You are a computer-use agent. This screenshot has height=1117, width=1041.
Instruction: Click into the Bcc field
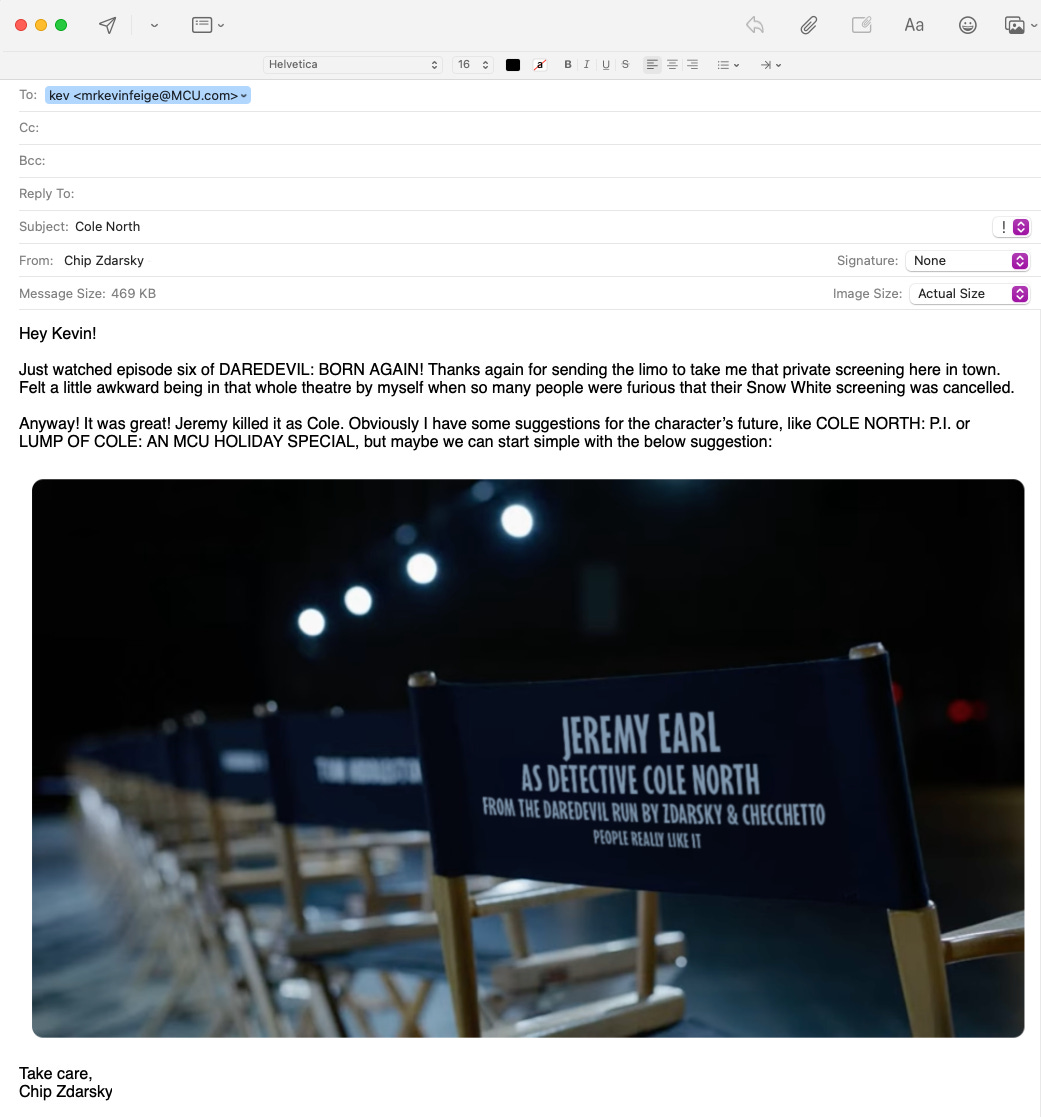tap(529, 161)
